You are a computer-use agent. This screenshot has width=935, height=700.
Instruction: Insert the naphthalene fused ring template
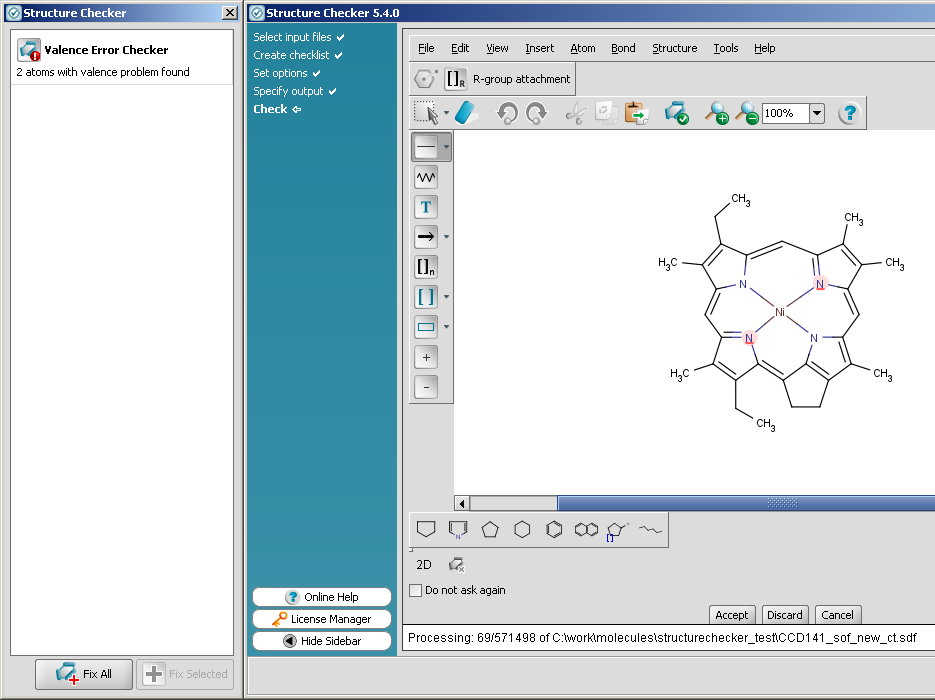point(586,529)
